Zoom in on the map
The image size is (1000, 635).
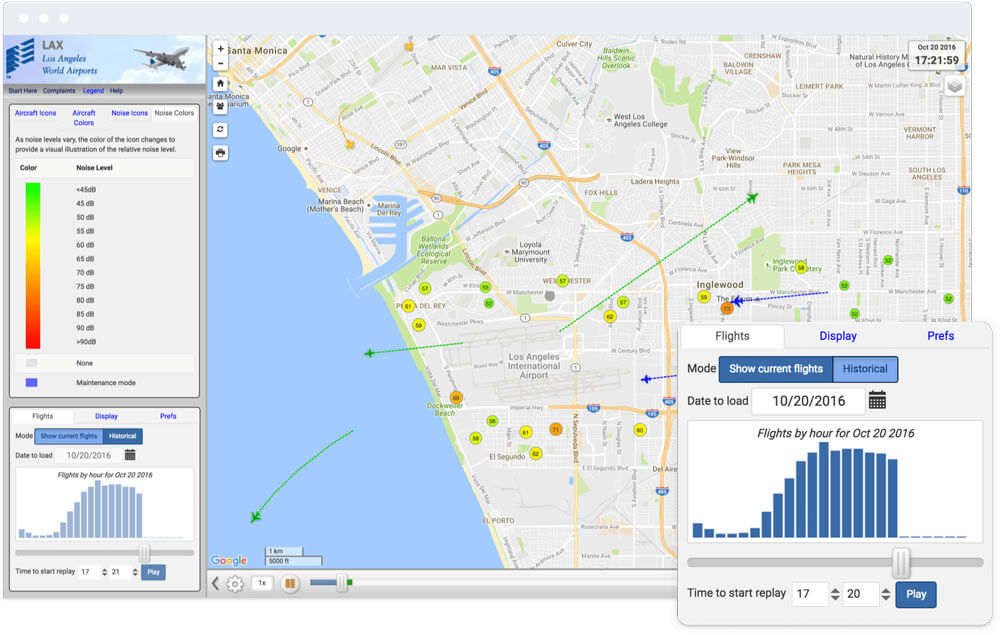pos(220,48)
